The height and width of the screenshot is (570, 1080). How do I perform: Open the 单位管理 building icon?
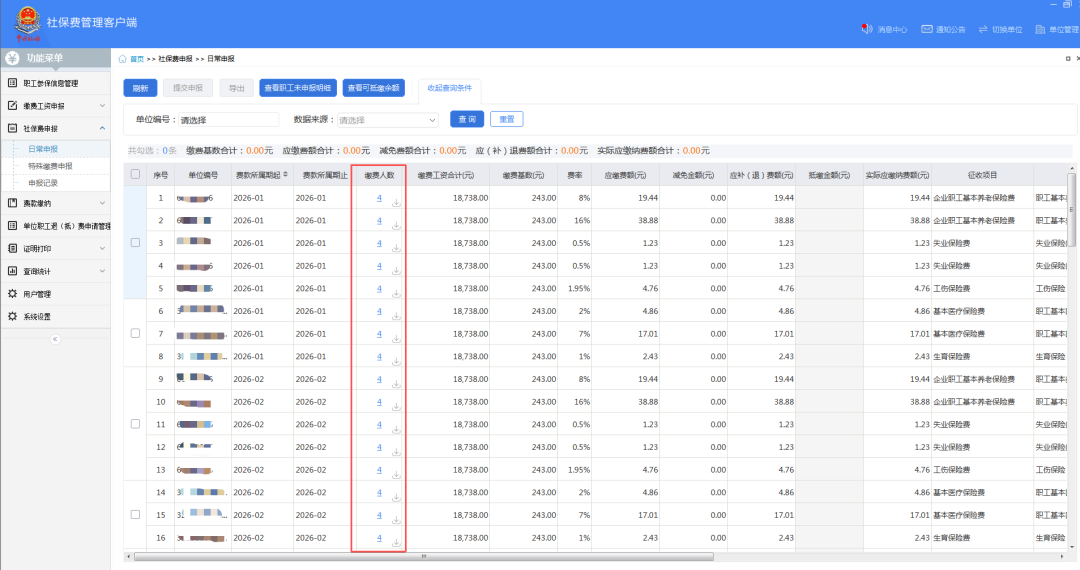pos(1040,29)
